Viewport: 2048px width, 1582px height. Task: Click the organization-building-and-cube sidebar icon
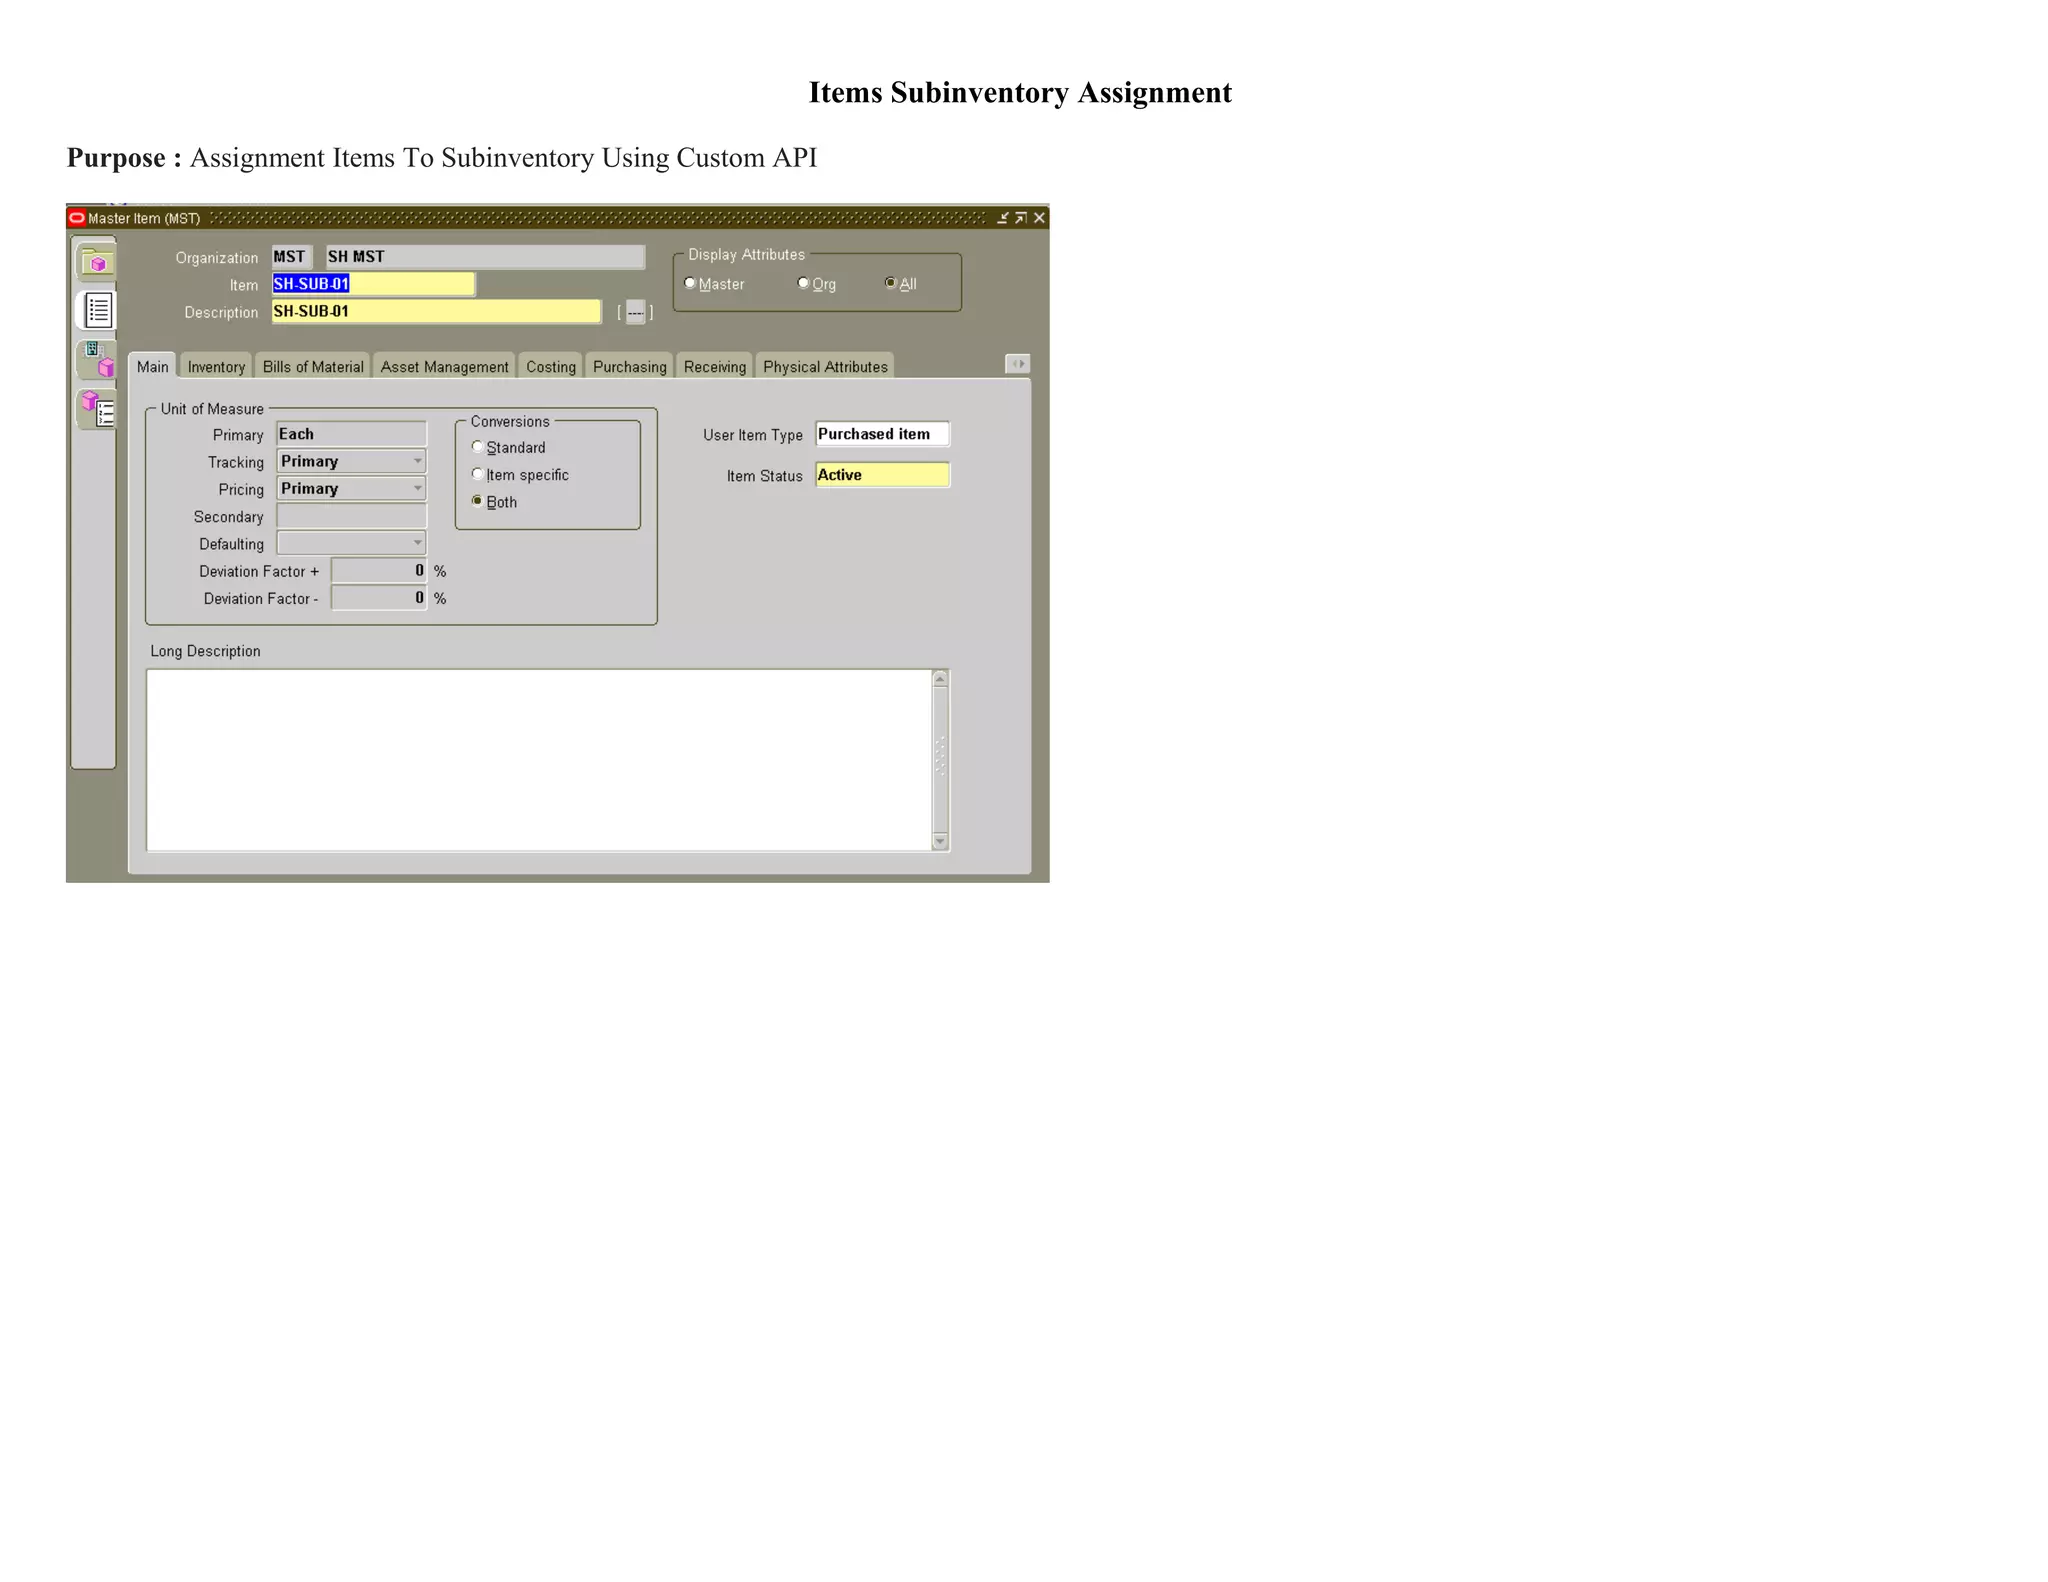pos(97,359)
